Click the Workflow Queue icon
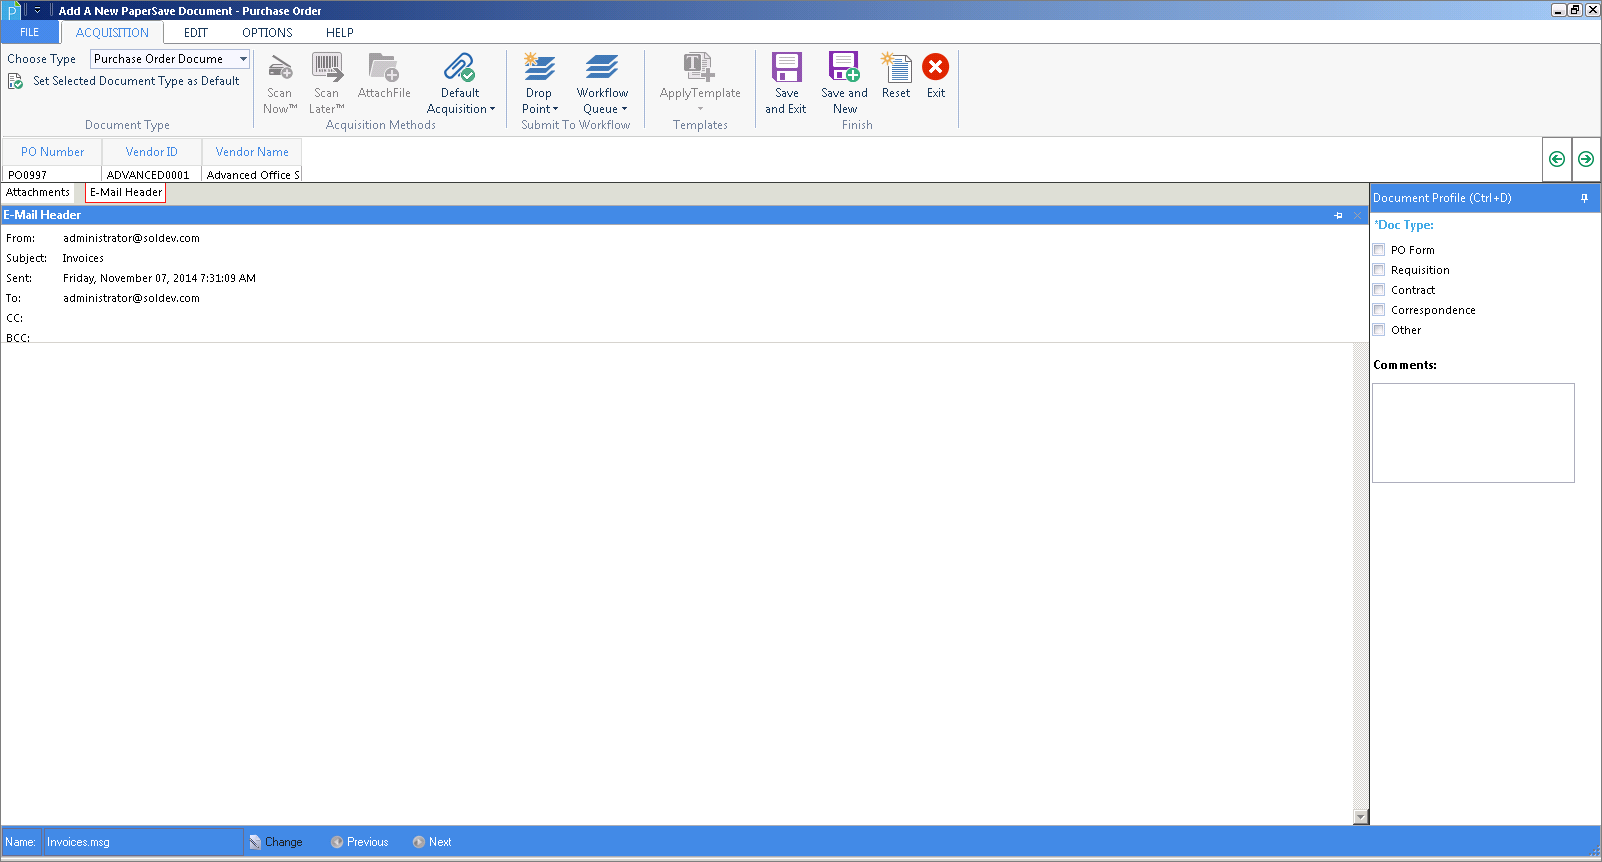Viewport: 1602px width, 862px height. pos(602,68)
